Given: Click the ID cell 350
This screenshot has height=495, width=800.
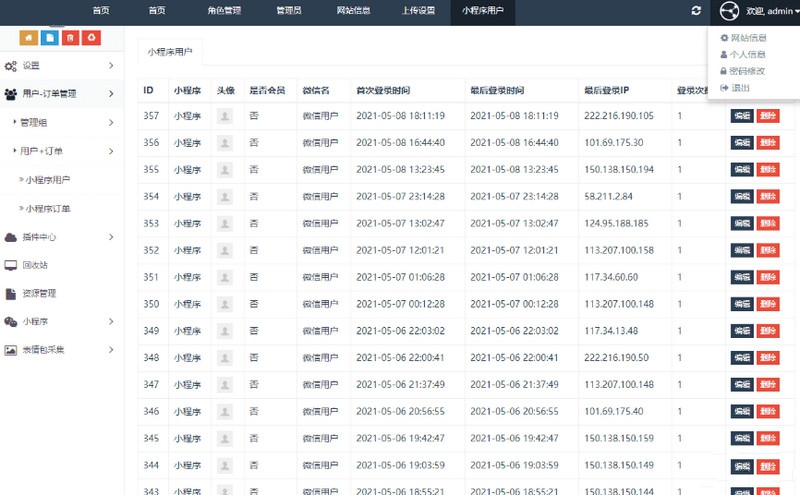Looking at the screenshot, I should 151,304.
